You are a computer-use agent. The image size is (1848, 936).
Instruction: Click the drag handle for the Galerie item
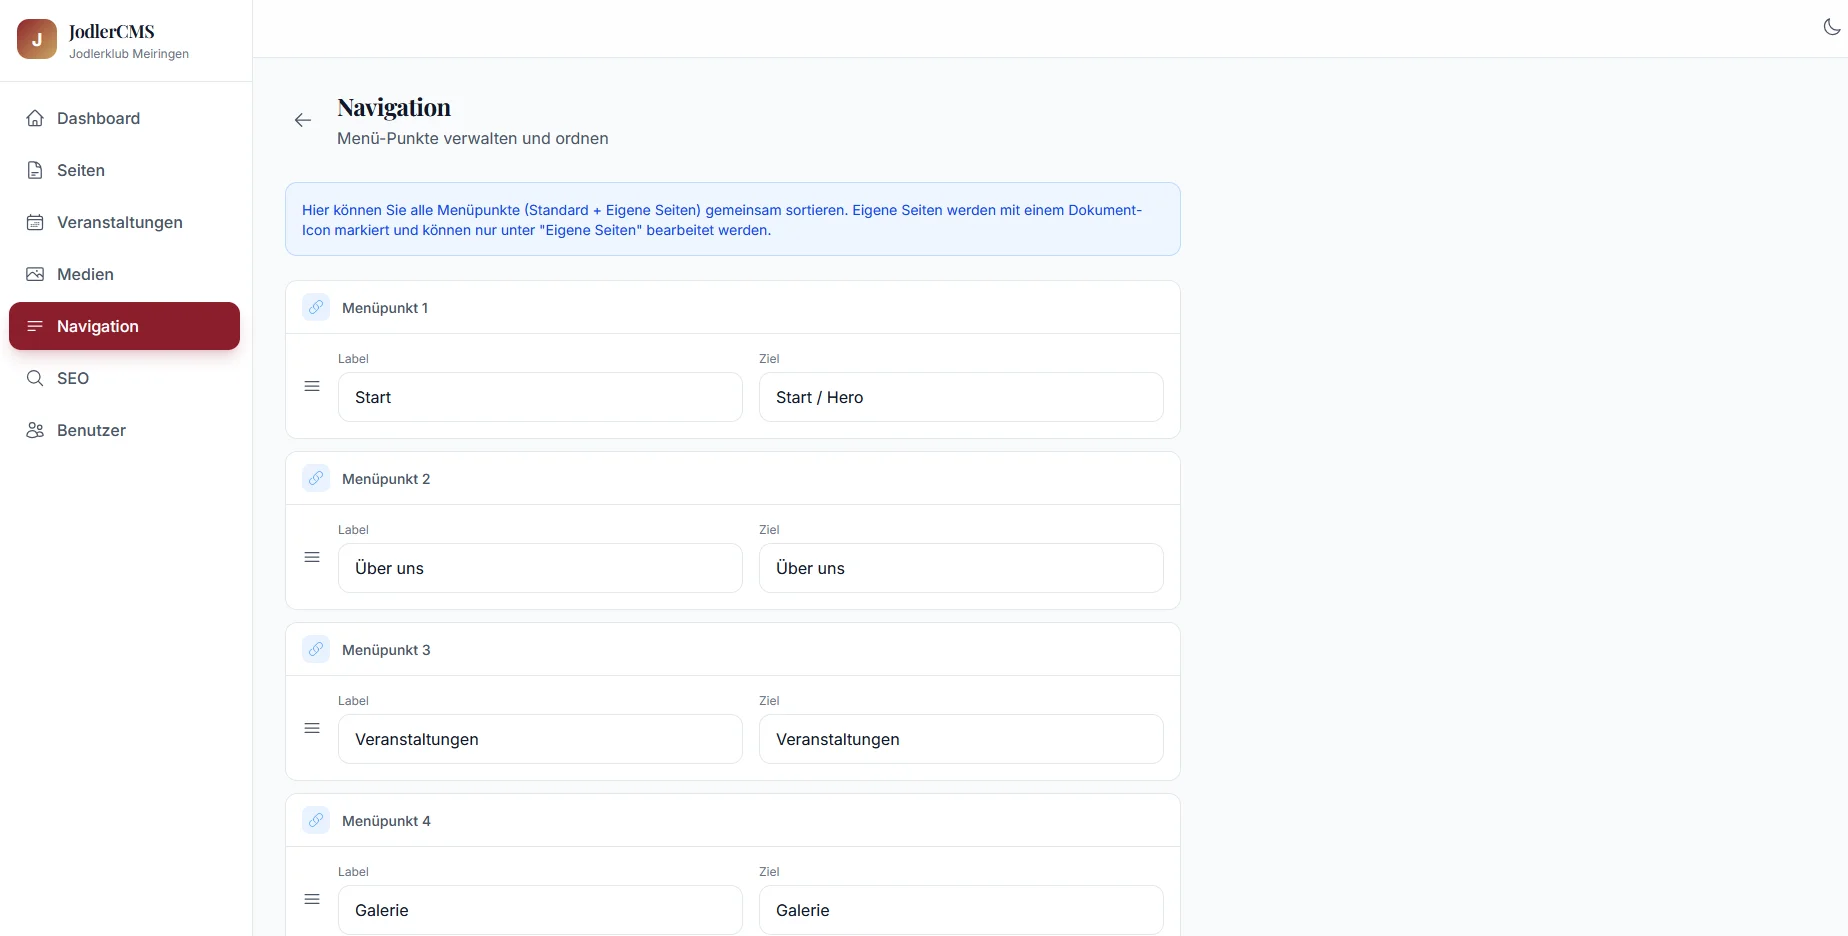click(312, 899)
